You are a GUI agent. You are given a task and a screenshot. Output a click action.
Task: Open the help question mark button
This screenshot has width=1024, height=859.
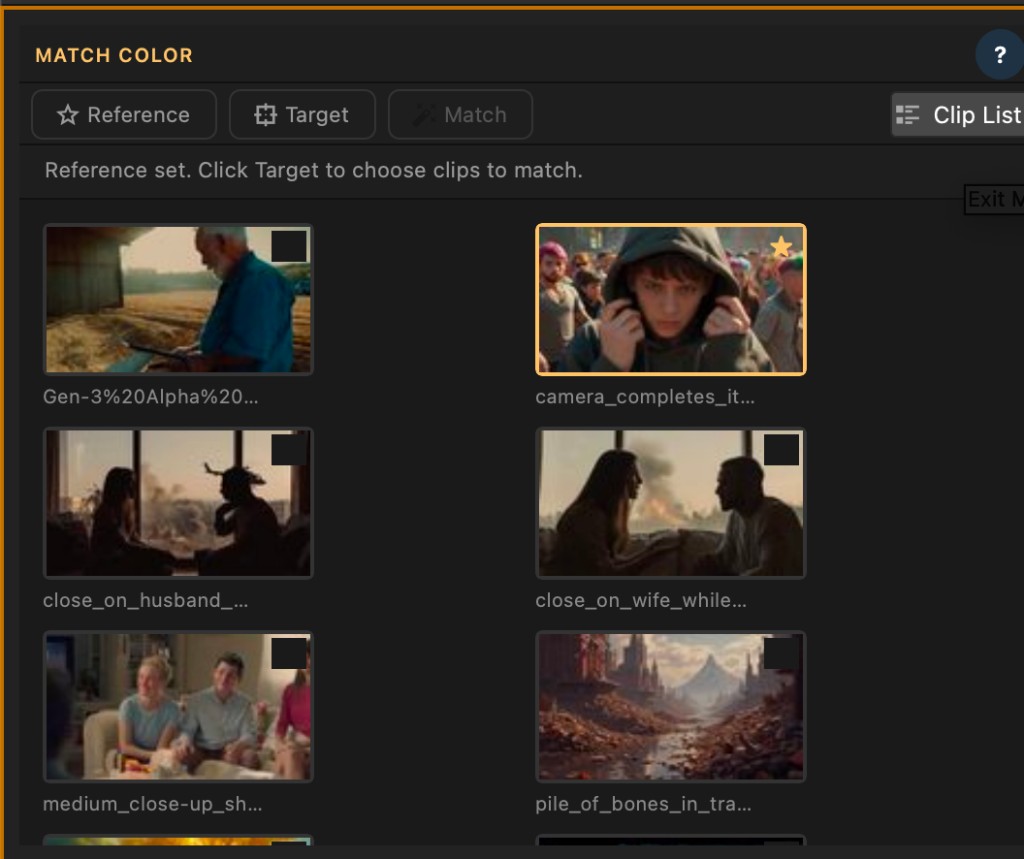(x=999, y=55)
